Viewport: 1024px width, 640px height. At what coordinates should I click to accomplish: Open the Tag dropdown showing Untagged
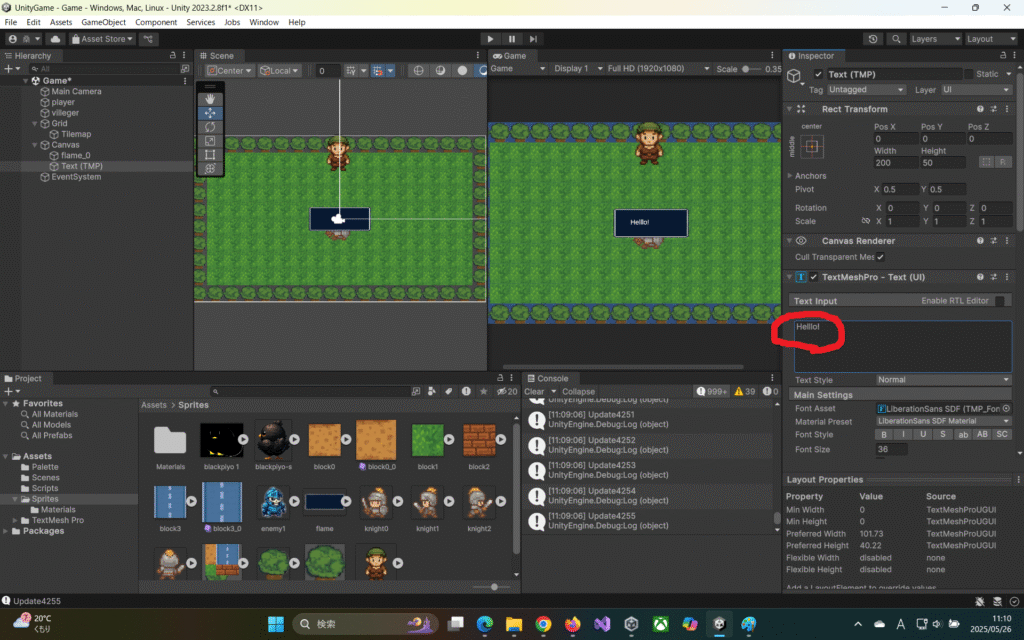pyautogui.click(x=866, y=90)
